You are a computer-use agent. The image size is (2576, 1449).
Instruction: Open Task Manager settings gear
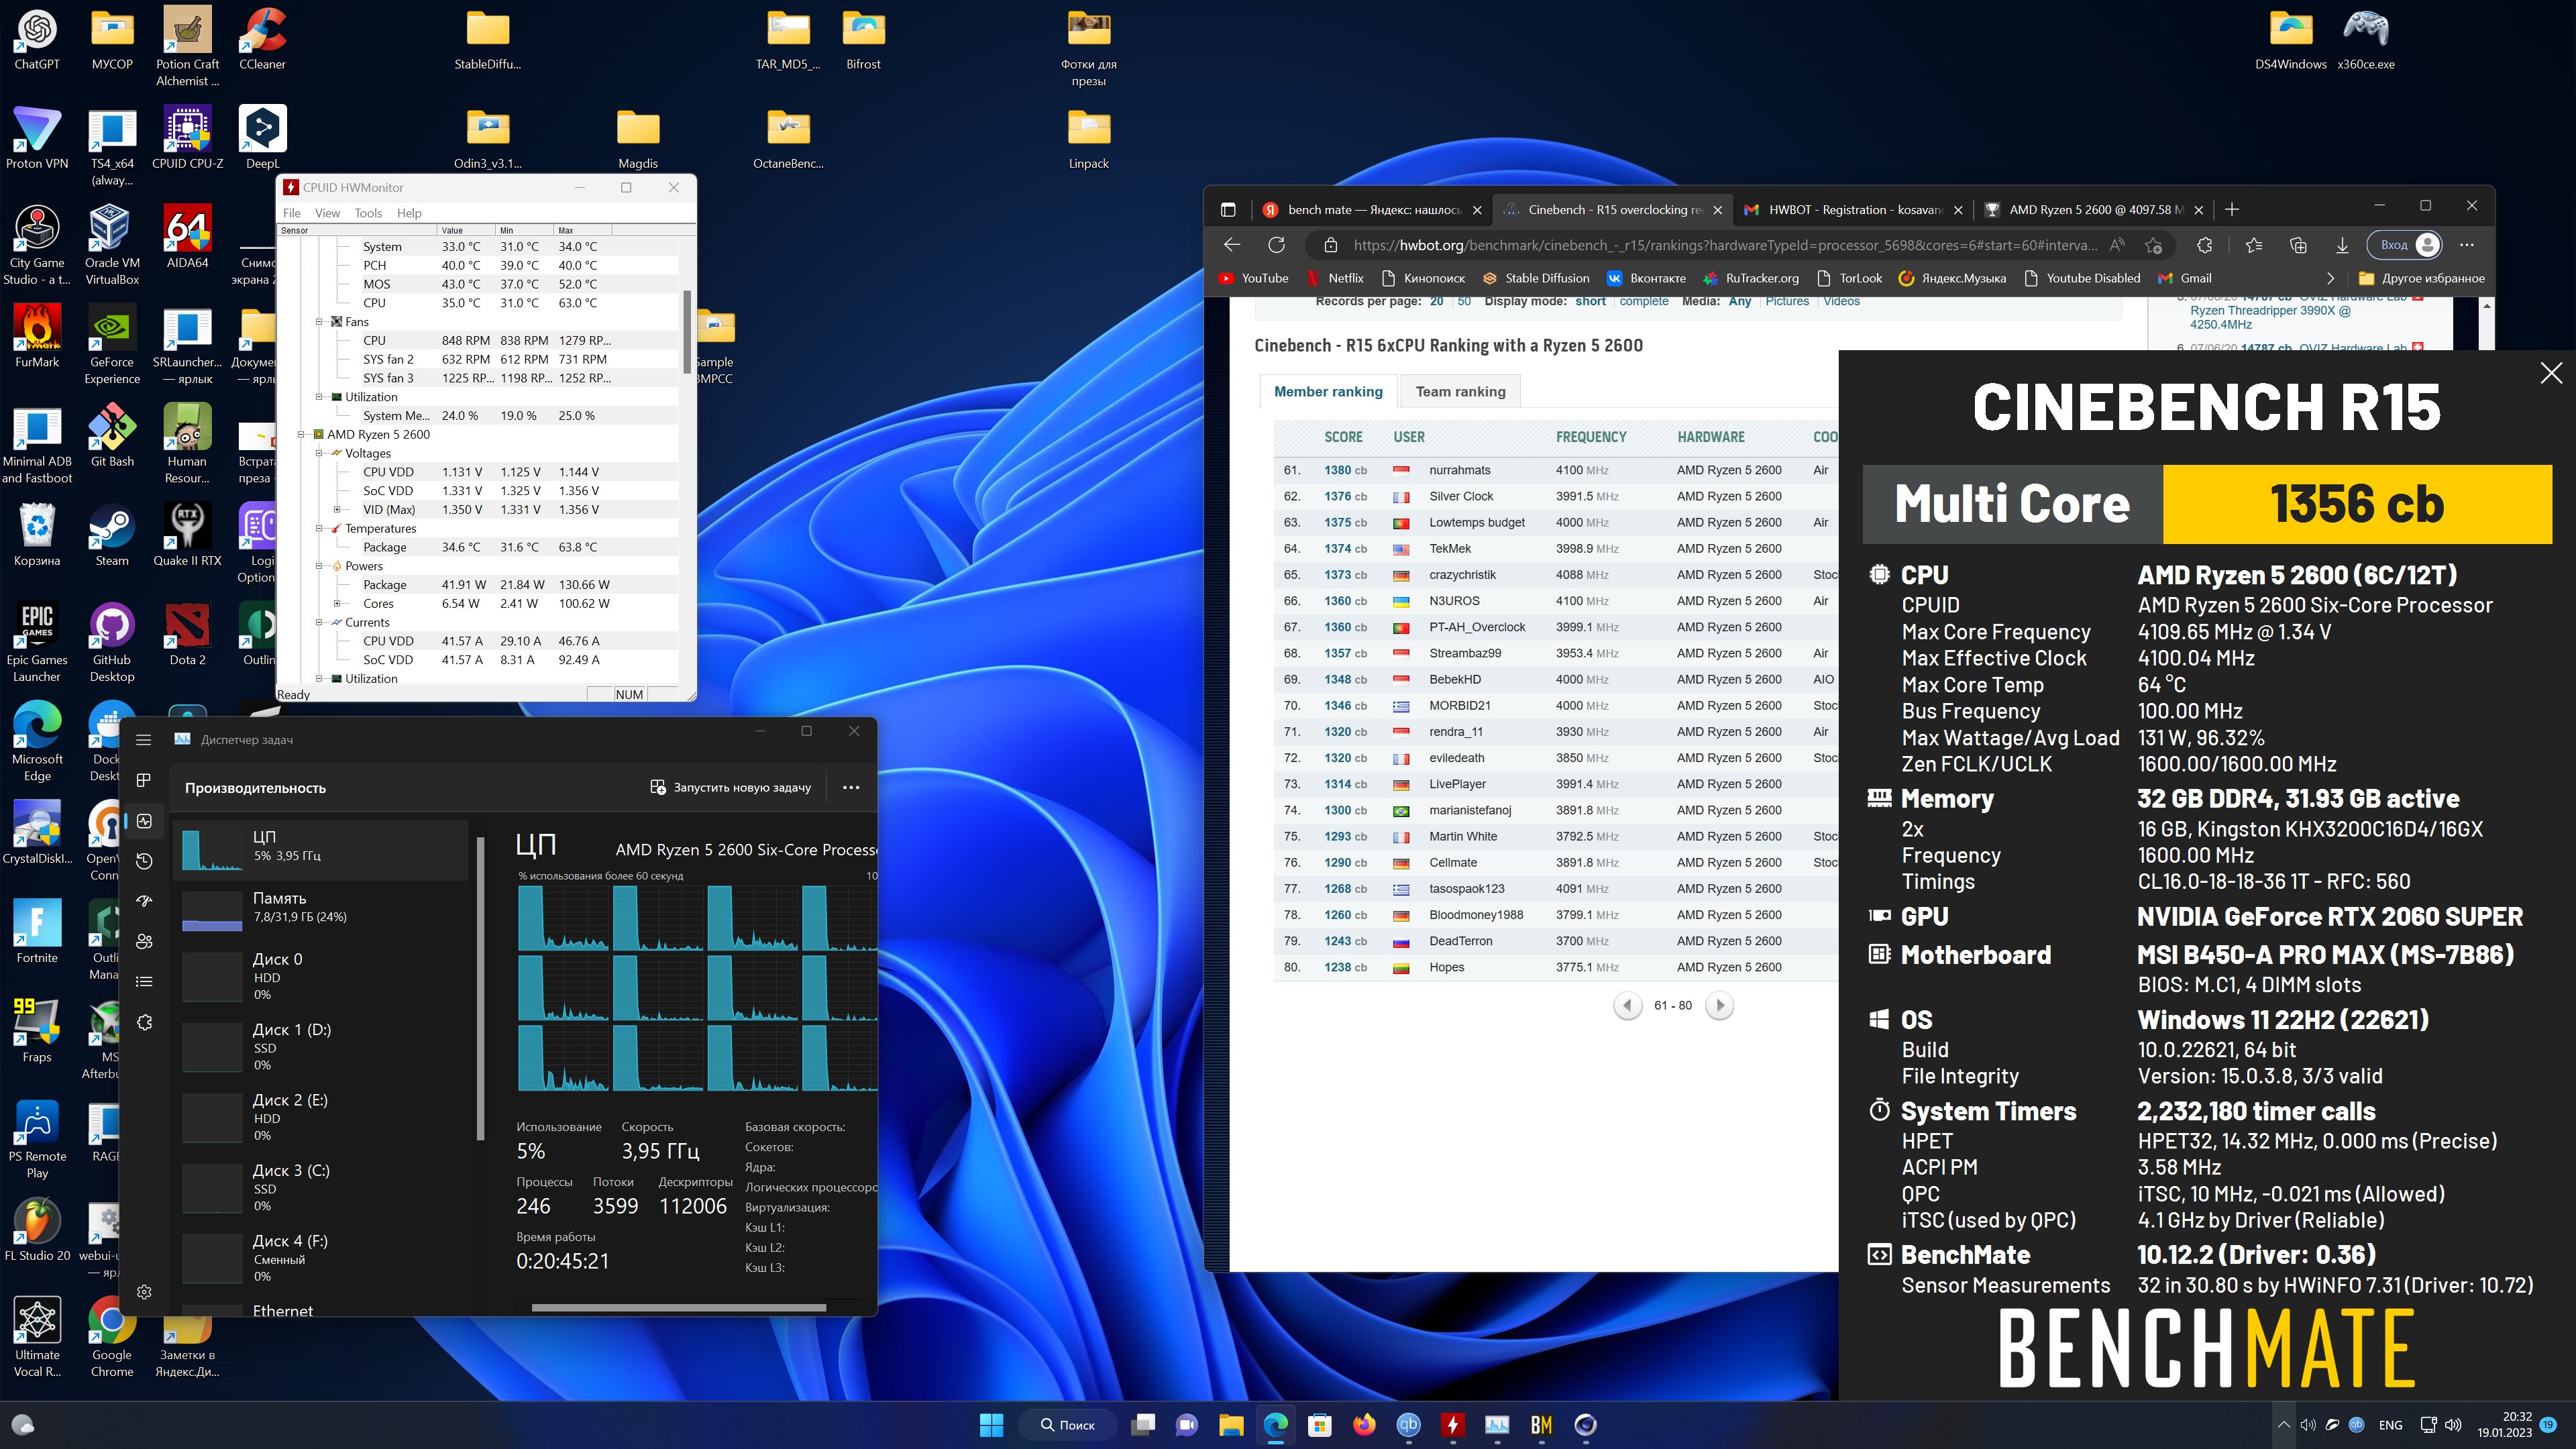pos(144,1292)
